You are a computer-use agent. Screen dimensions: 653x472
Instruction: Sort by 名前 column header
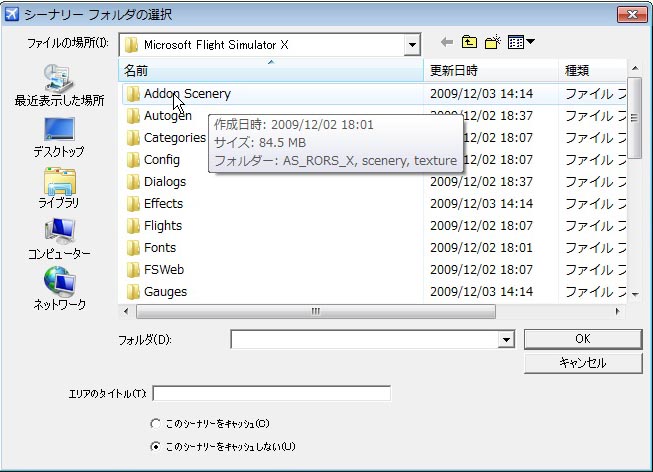tap(271, 70)
